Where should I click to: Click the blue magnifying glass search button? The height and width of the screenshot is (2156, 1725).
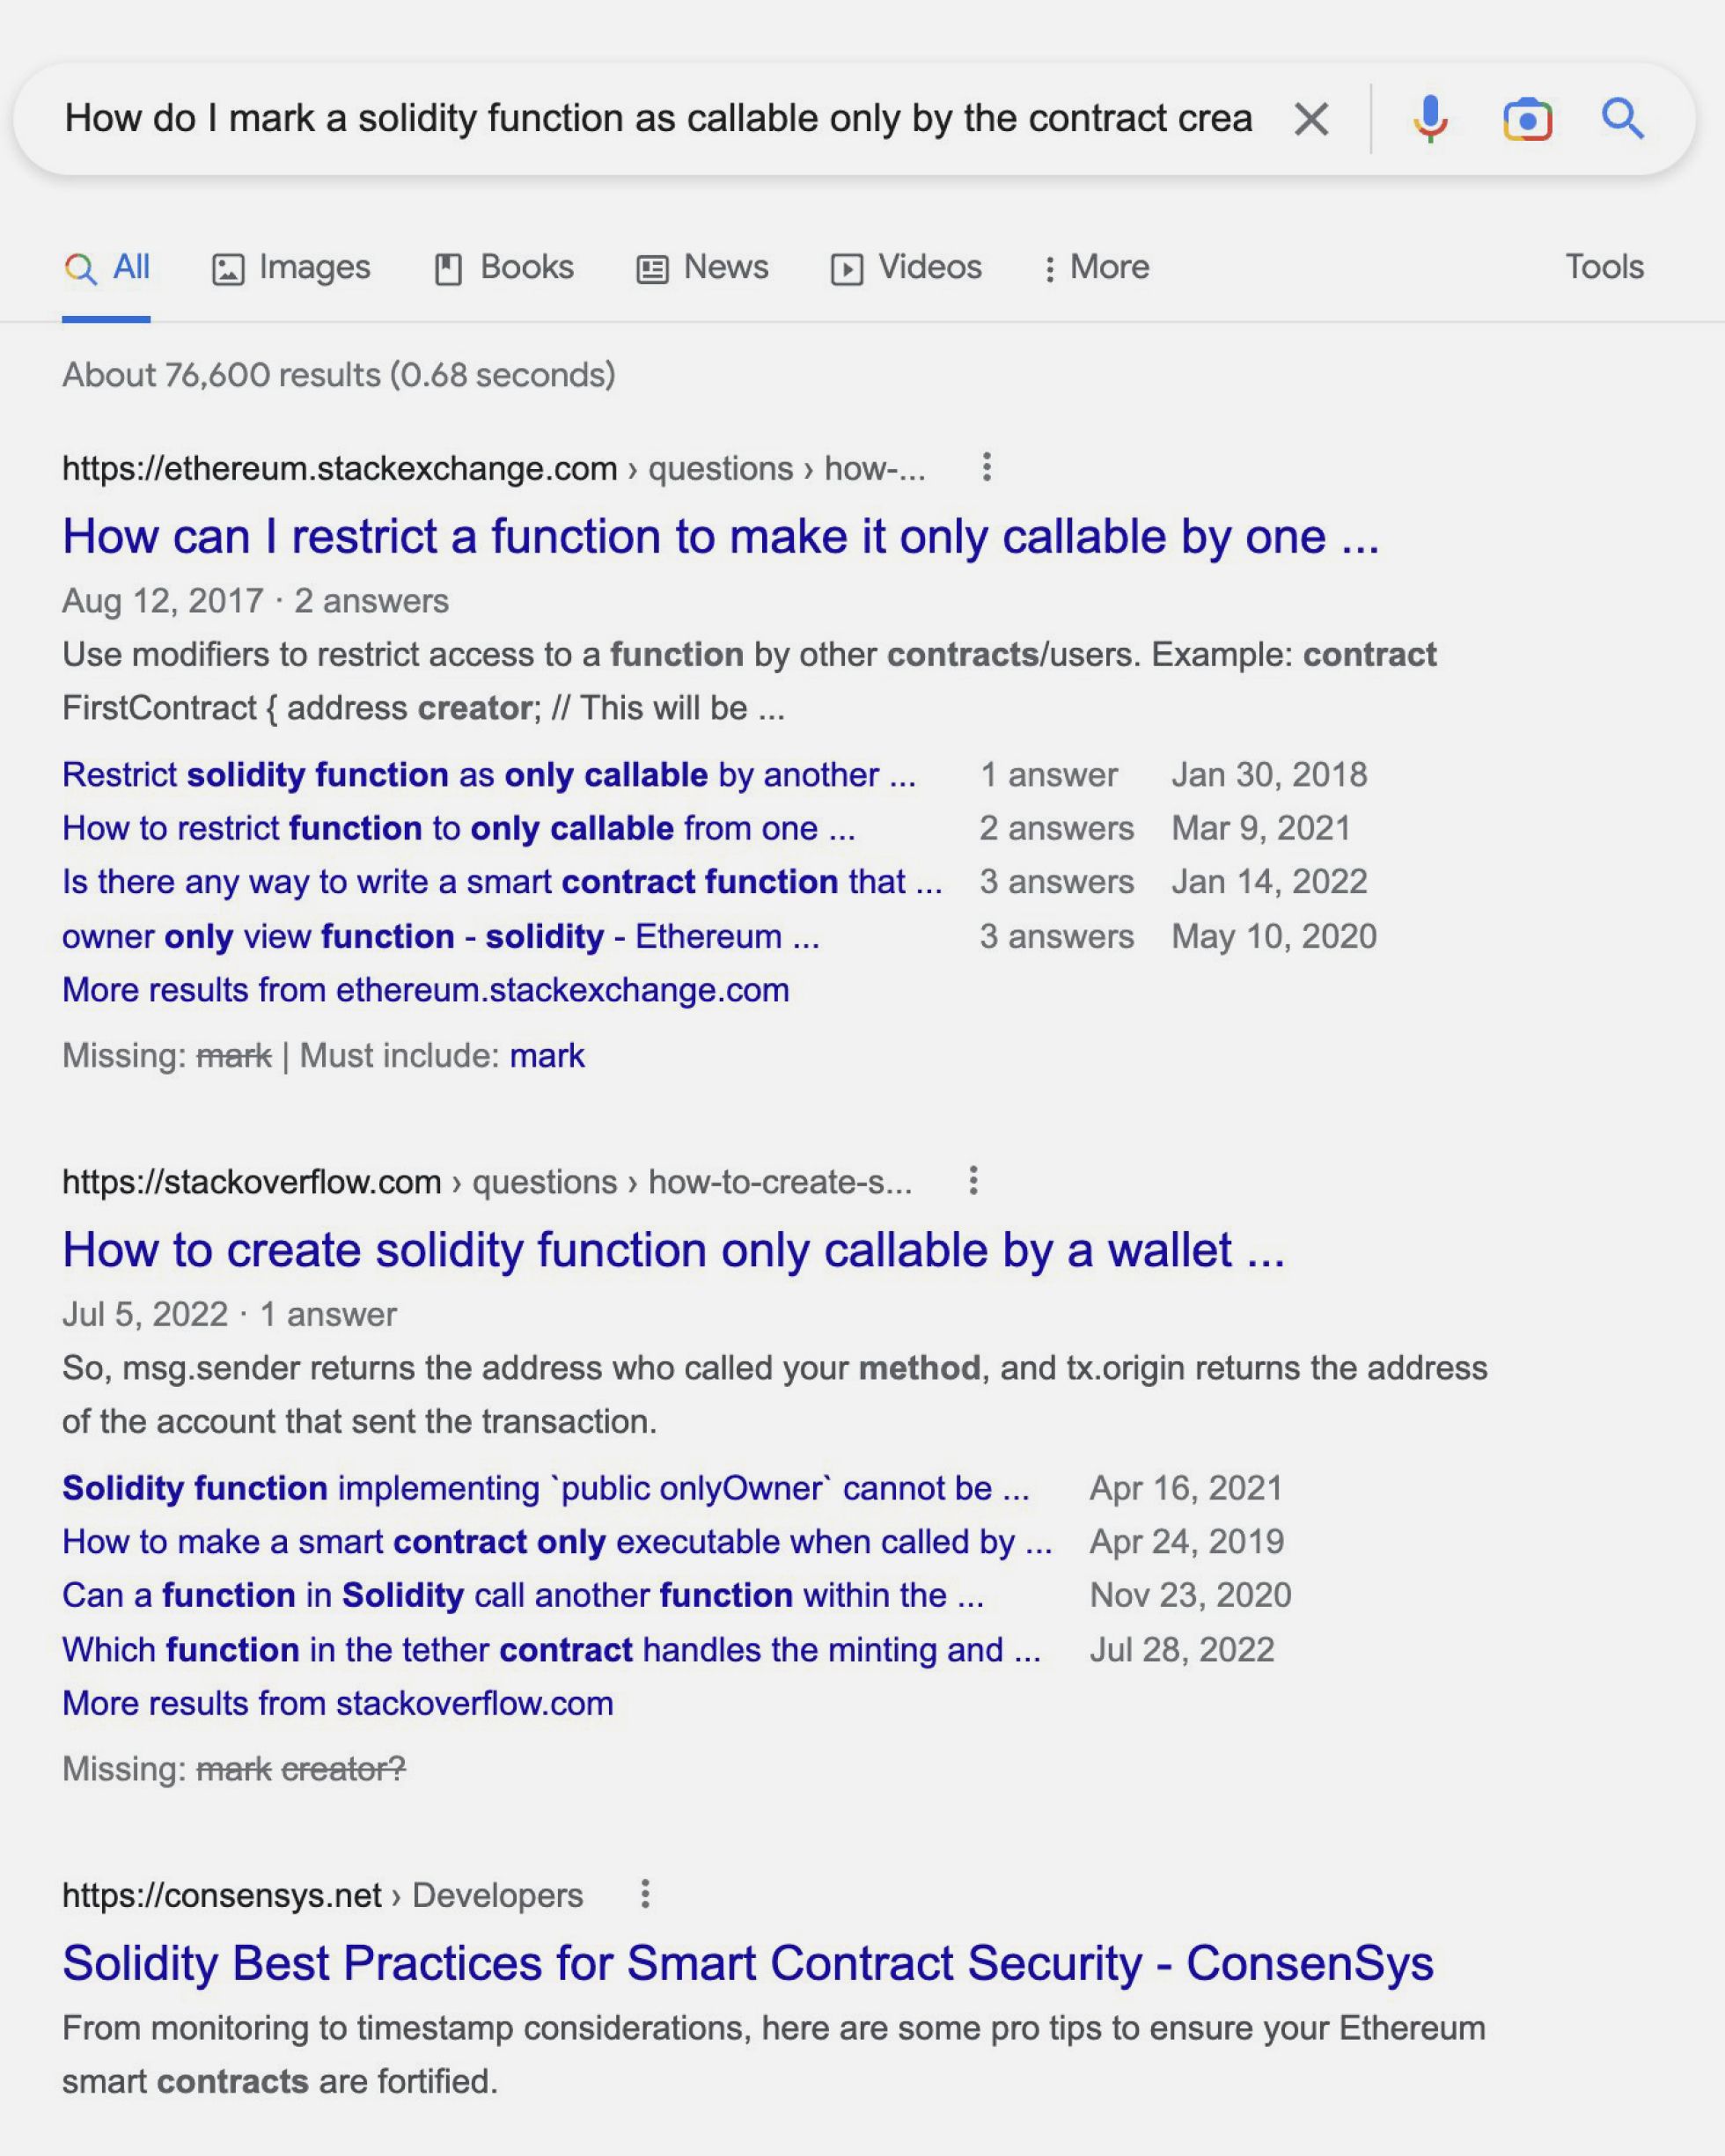[x=1622, y=119]
